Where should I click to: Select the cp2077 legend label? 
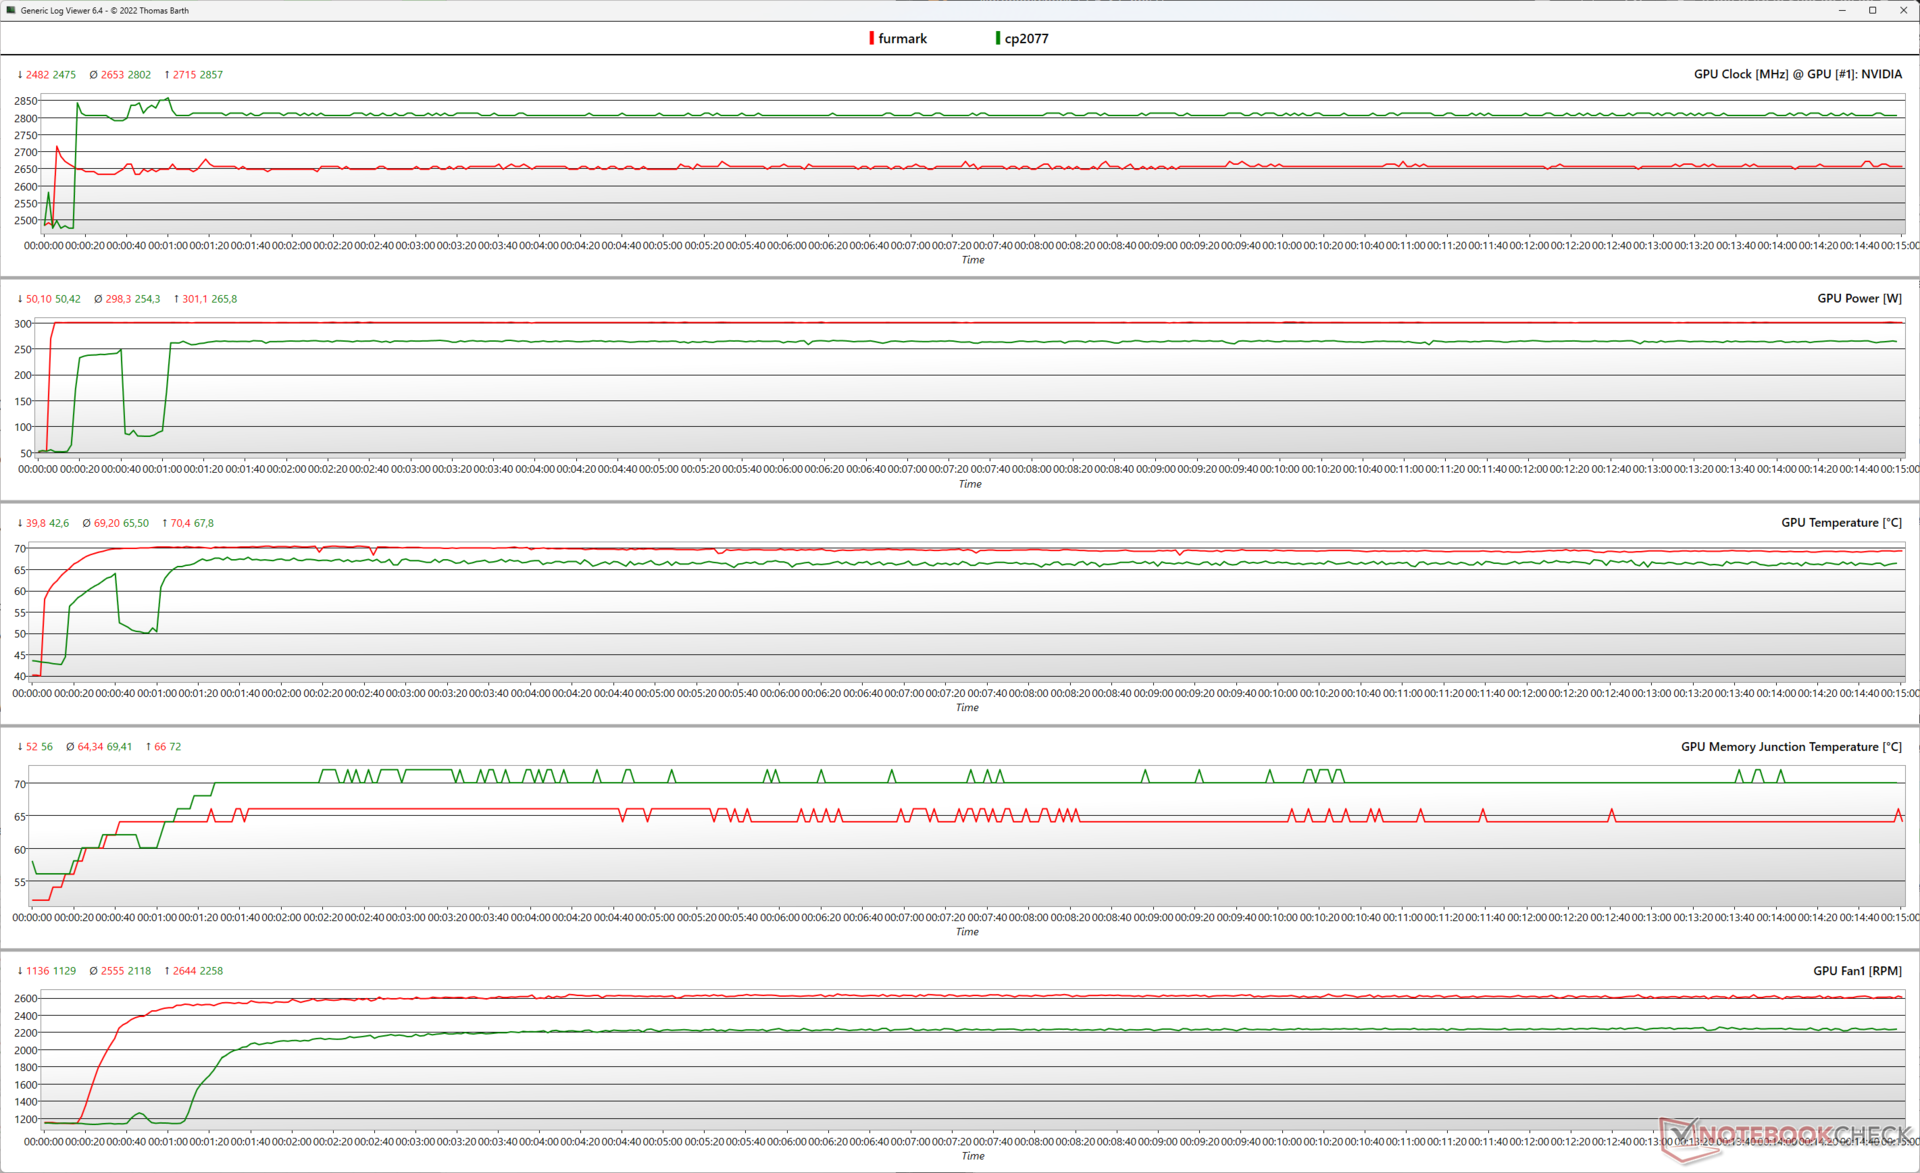coord(1026,38)
